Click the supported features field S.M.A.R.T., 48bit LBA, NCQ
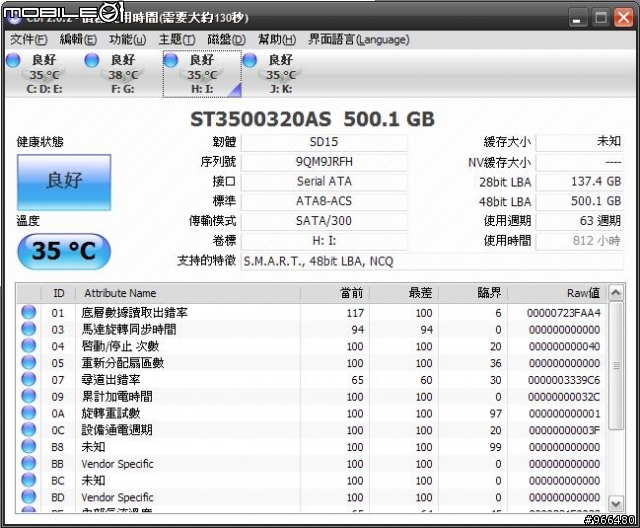This screenshot has height=528, width=640. 432,261
